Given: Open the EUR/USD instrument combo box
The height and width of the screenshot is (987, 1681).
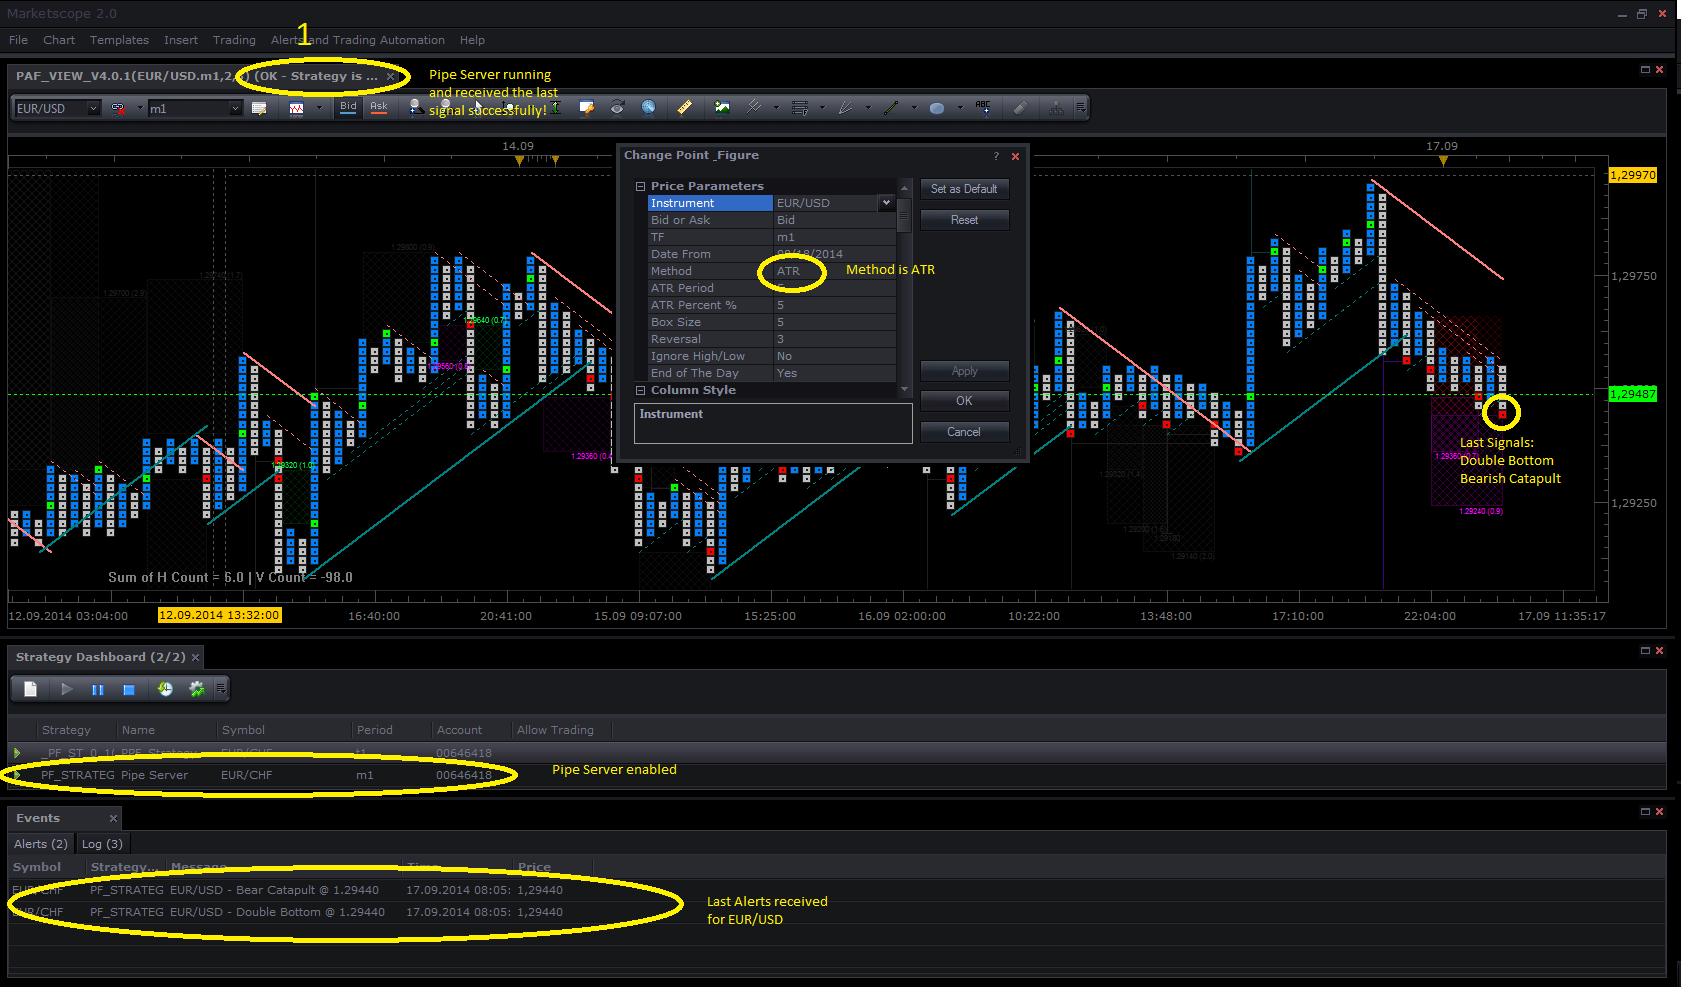Looking at the screenshot, I should click(58, 108).
